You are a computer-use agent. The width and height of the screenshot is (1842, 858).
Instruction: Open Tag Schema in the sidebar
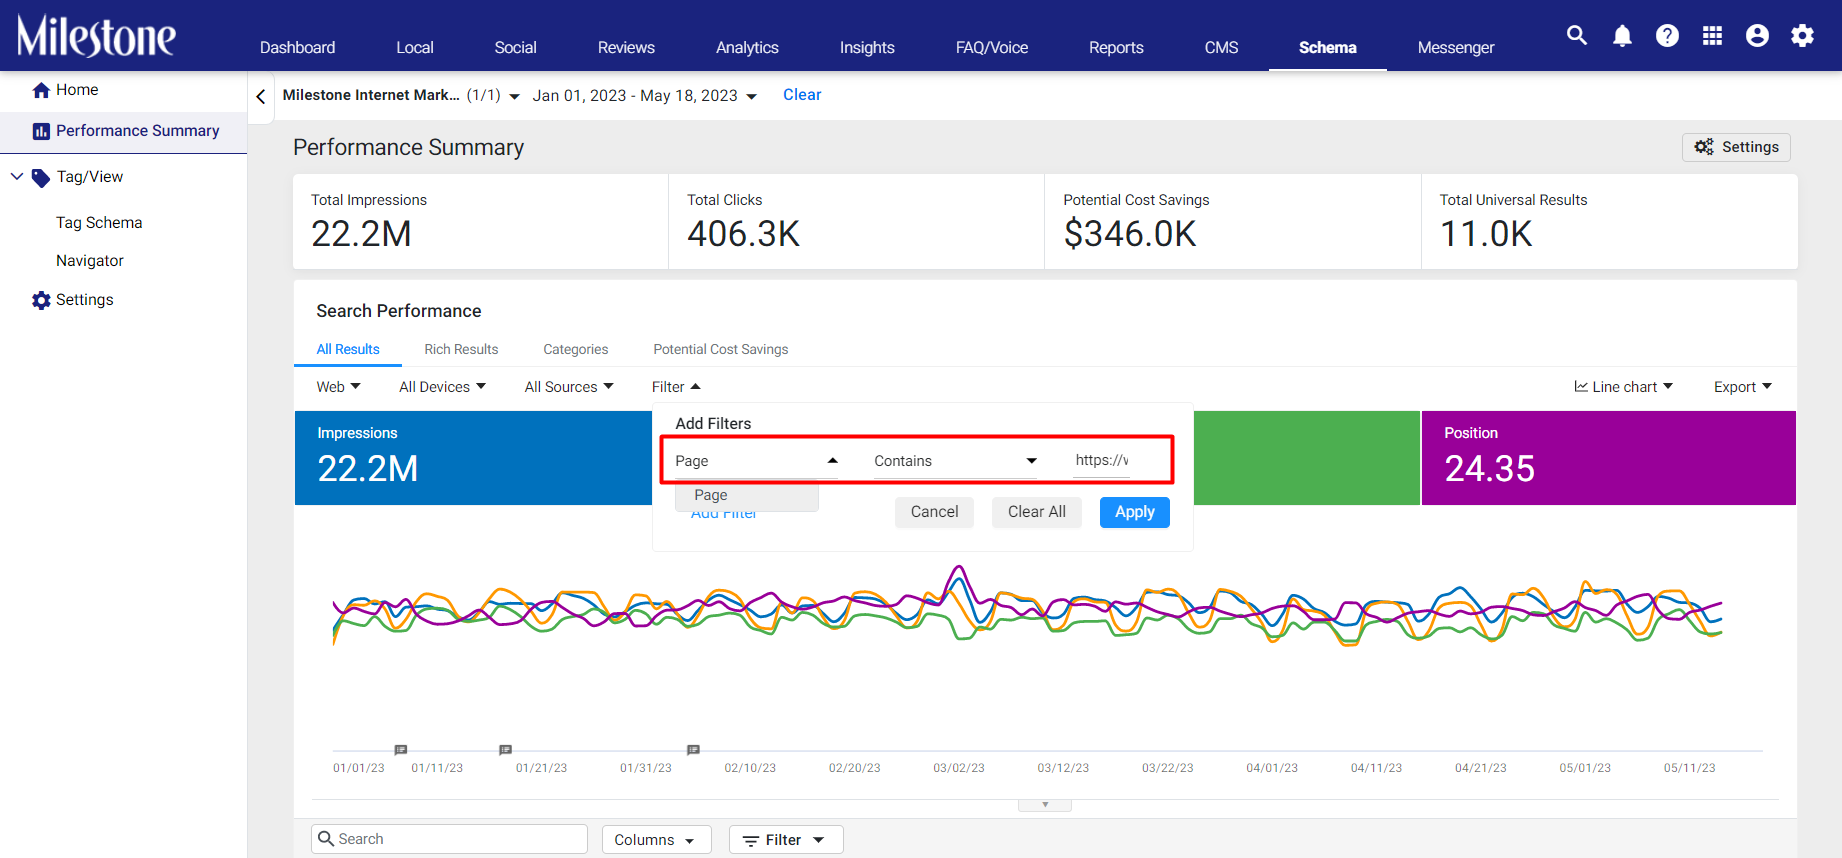[99, 223]
